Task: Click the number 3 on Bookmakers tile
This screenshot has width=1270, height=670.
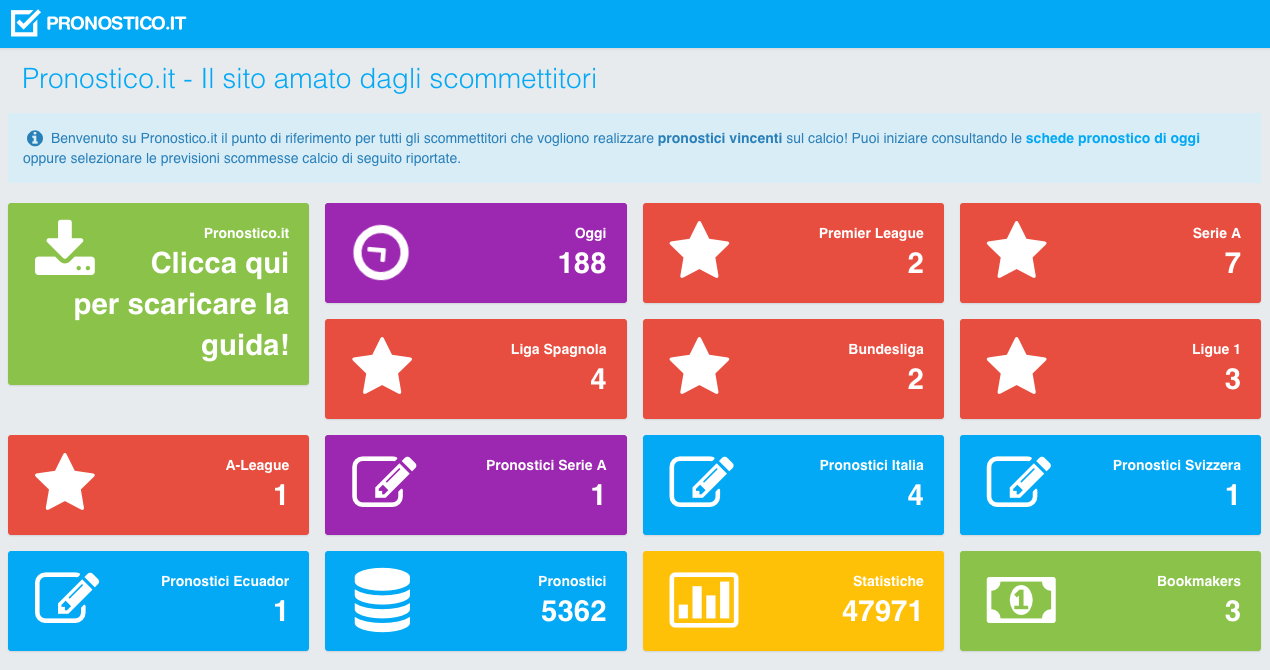Action: (1233, 611)
